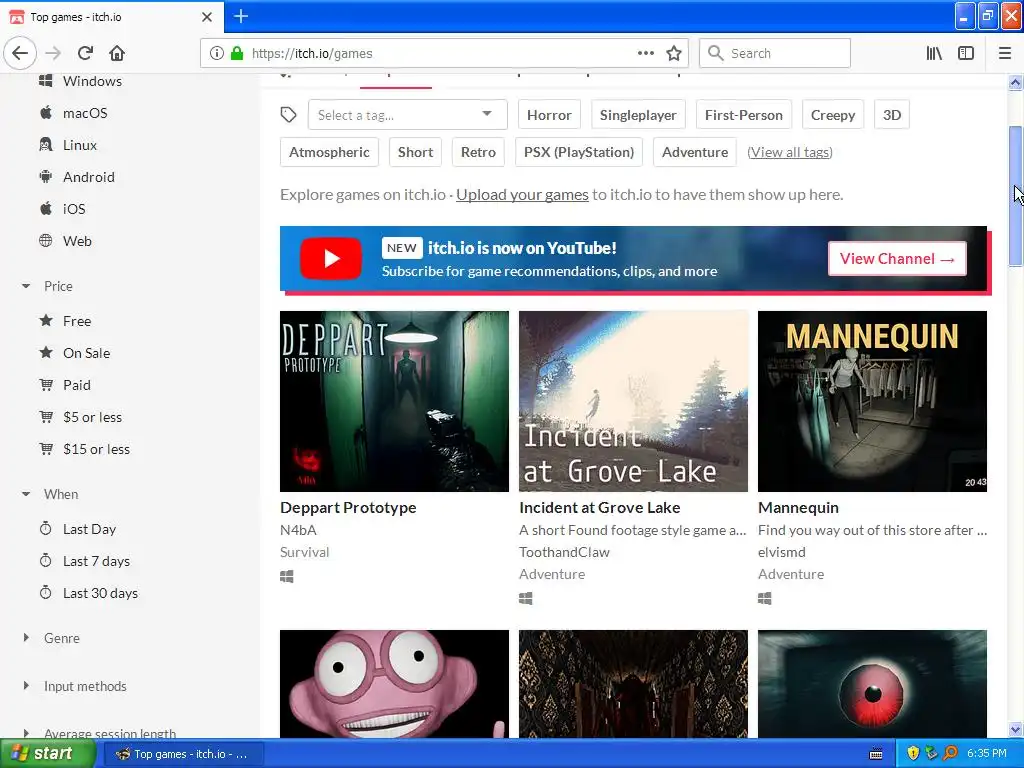Open the N4bA author link

(298, 530)
